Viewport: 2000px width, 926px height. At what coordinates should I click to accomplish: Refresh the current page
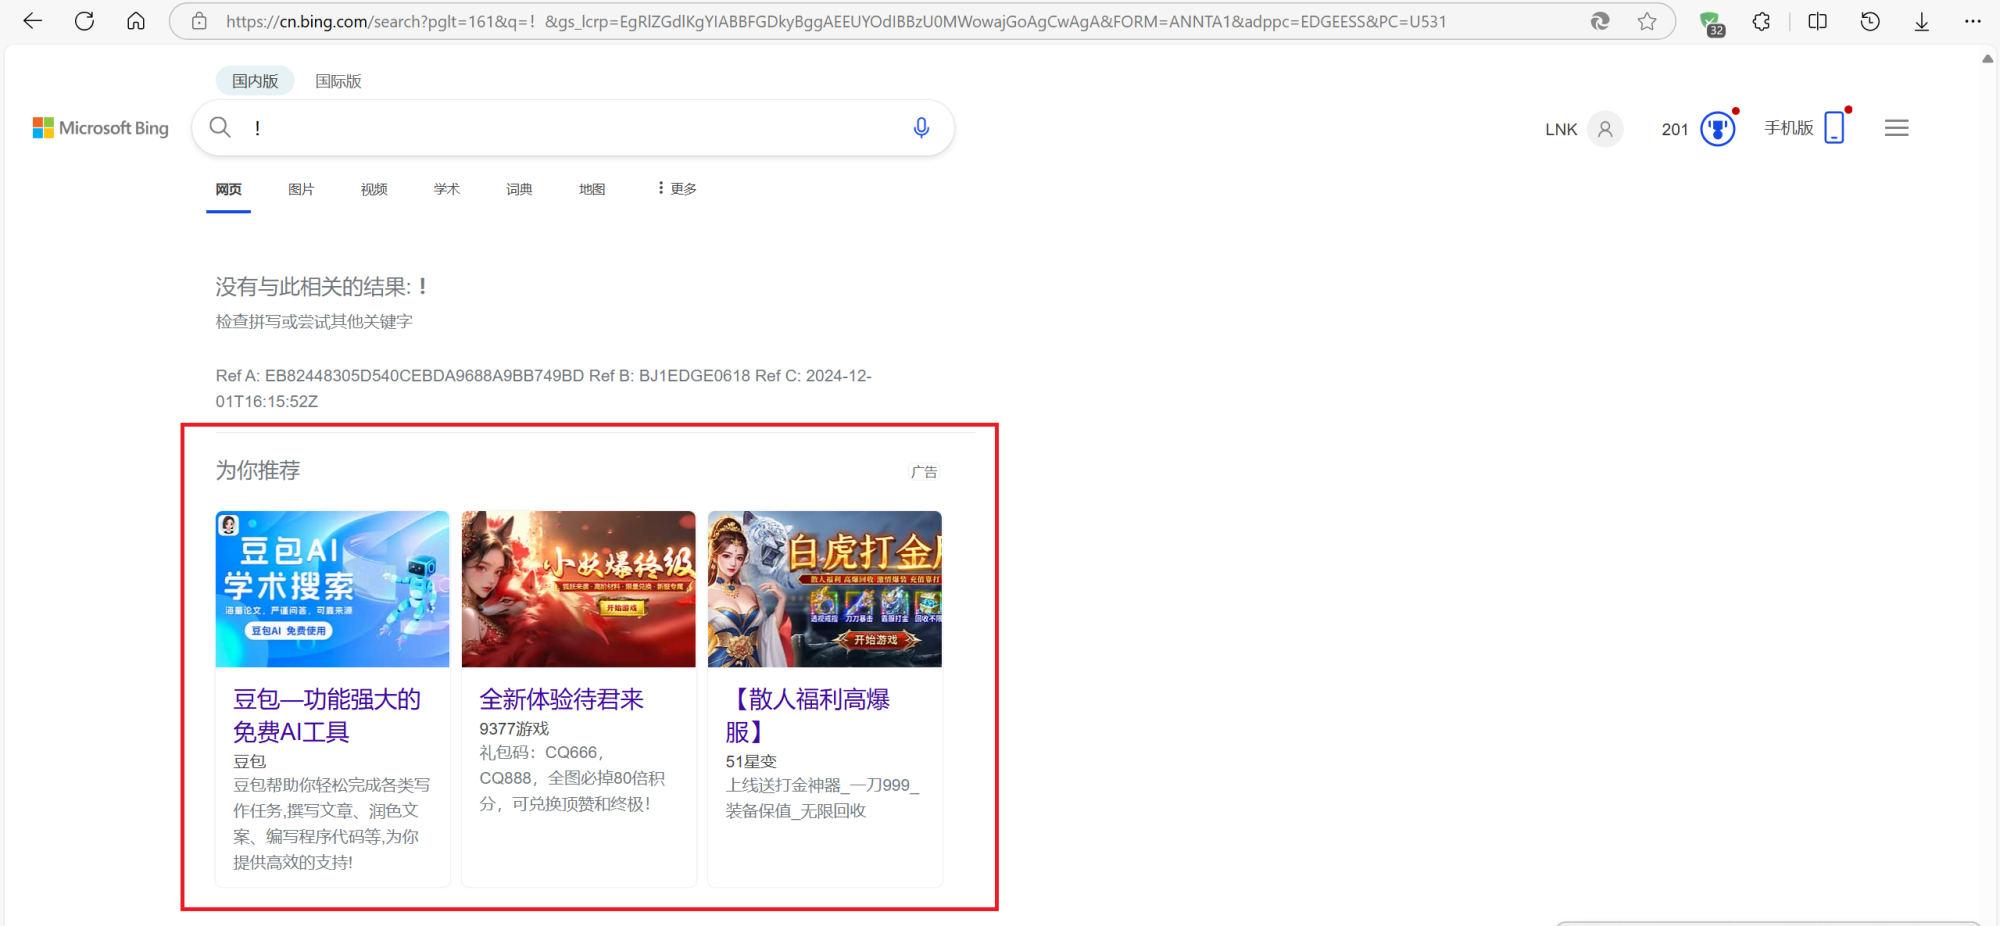[84, 21]
